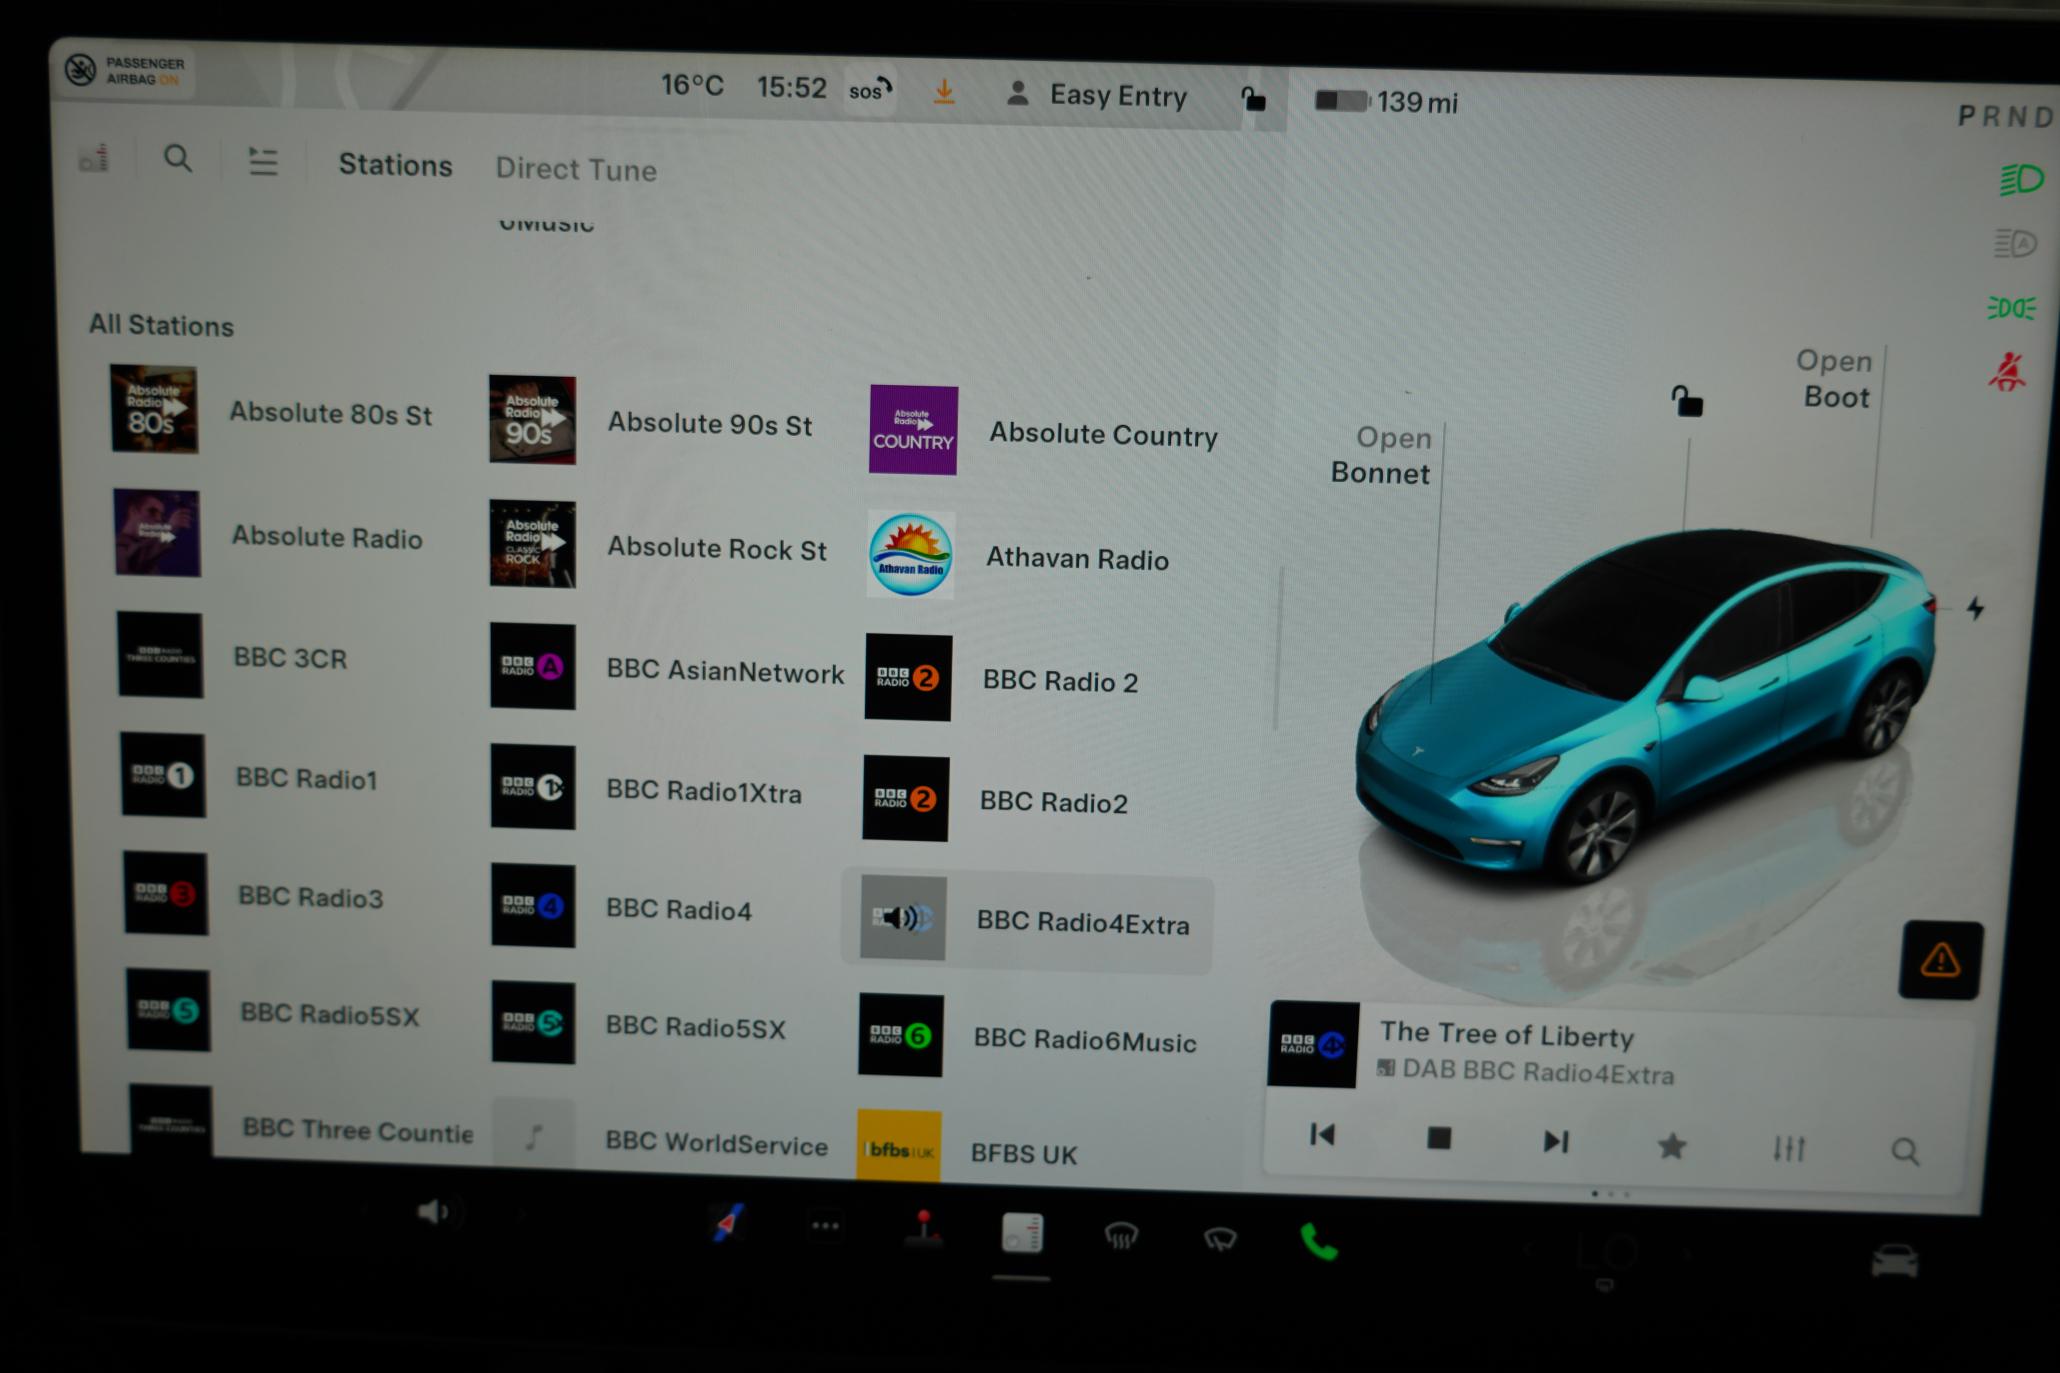The image size is (2060, 1373).
Task: Open the media search magnifier icon
Action: tap(177, 158)
